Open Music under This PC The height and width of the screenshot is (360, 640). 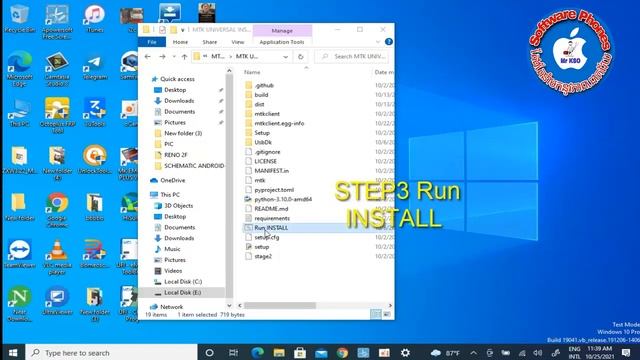172,249
